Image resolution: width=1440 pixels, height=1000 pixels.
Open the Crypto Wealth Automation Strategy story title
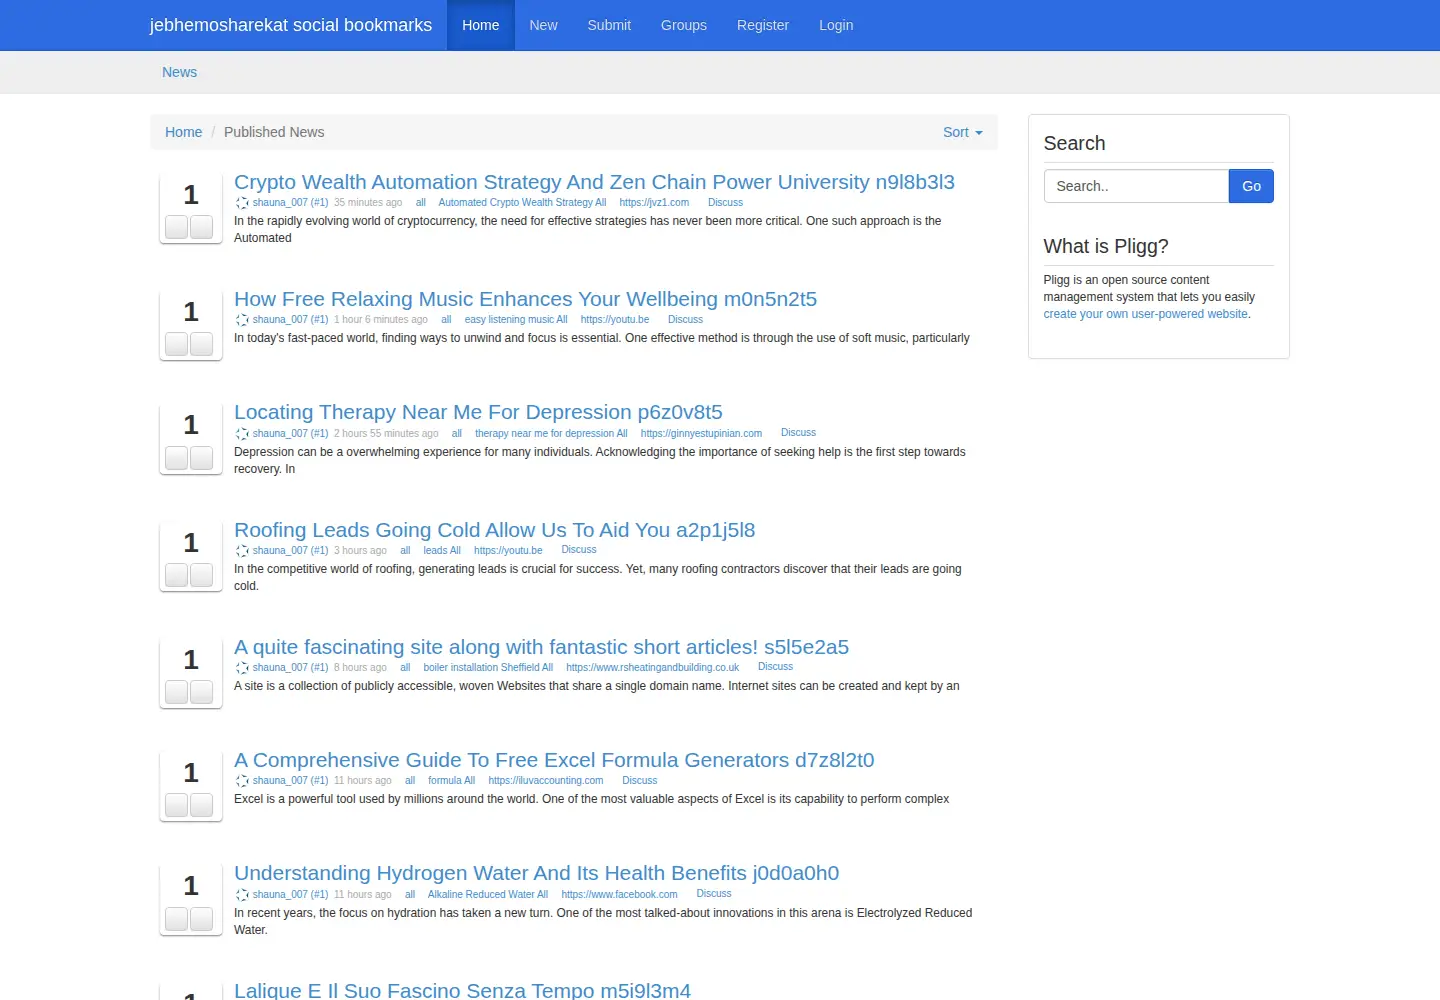point(594,182)
